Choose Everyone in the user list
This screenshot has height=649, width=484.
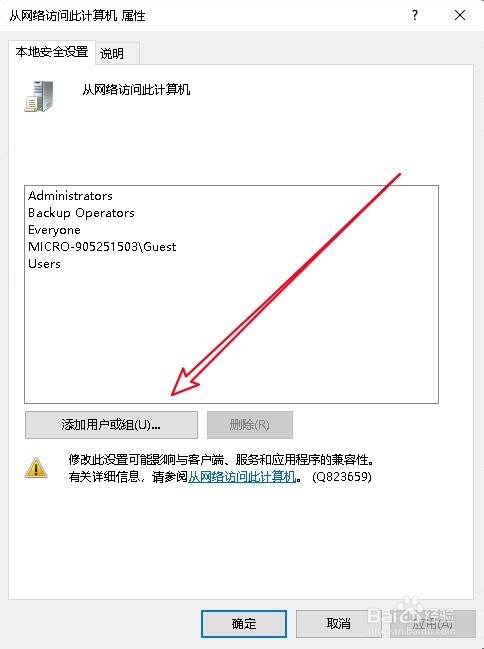point(54,230)
